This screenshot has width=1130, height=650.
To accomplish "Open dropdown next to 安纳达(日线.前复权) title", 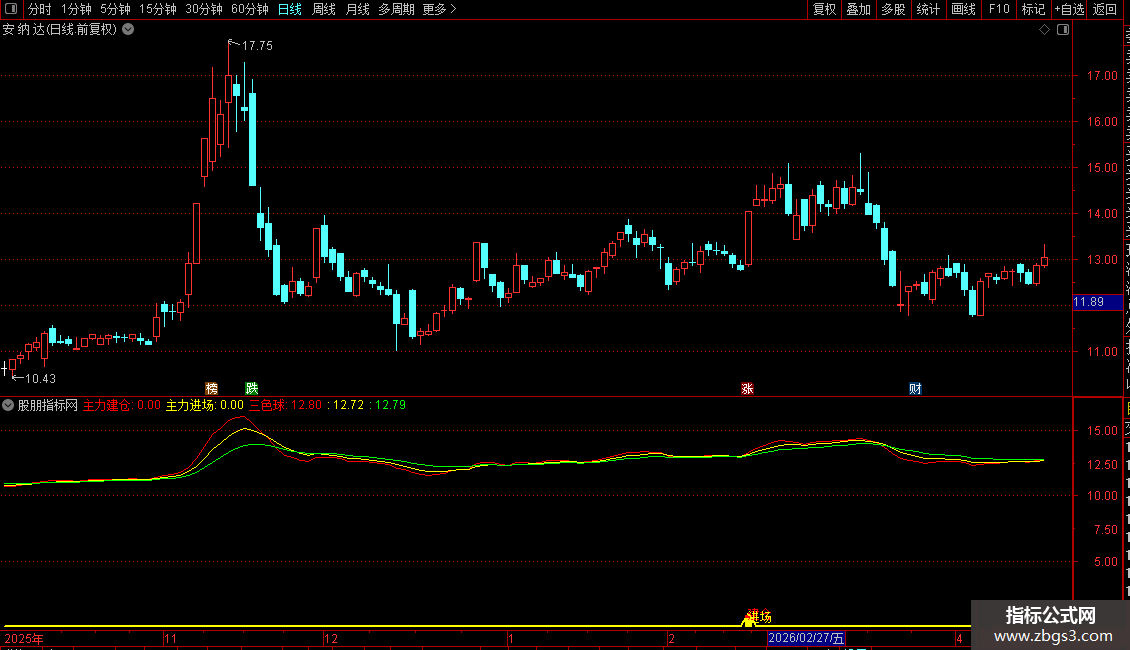I will coord(128,30).
